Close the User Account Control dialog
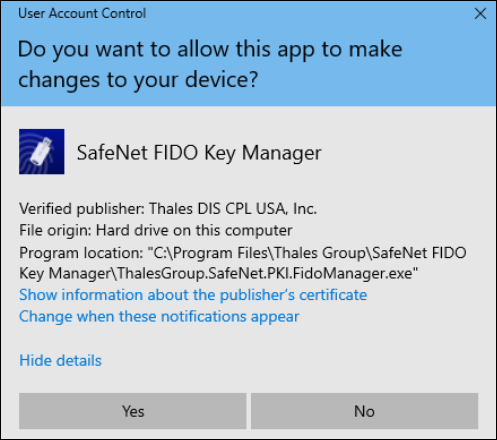 [x=480, y=14]
